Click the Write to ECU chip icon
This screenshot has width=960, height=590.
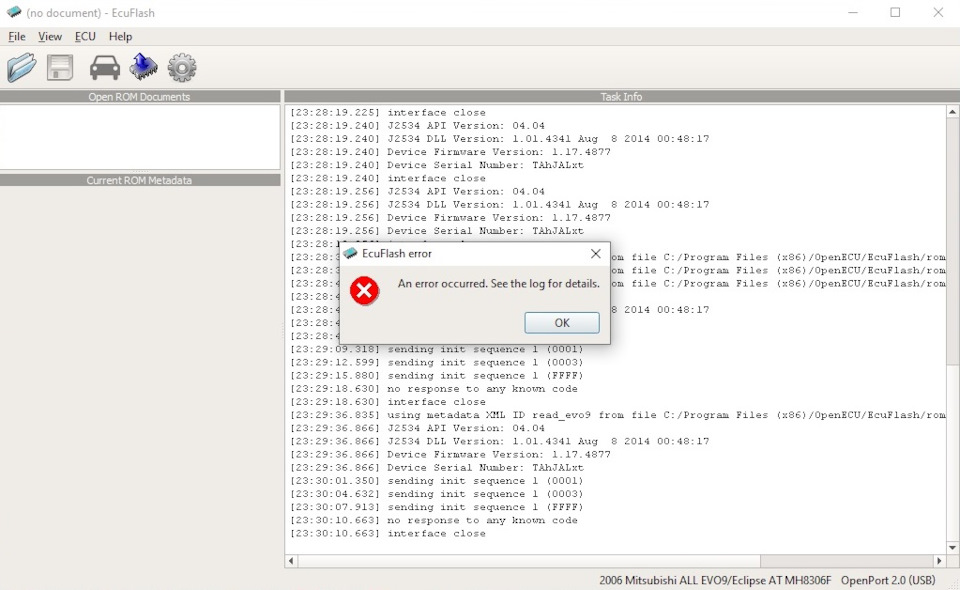[x=144, y=67]
